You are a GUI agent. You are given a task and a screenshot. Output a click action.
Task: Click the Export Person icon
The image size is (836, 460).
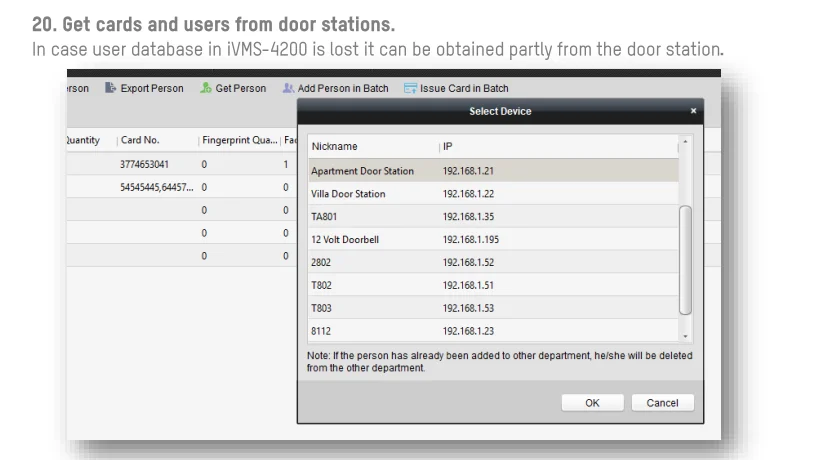[110, 88]
